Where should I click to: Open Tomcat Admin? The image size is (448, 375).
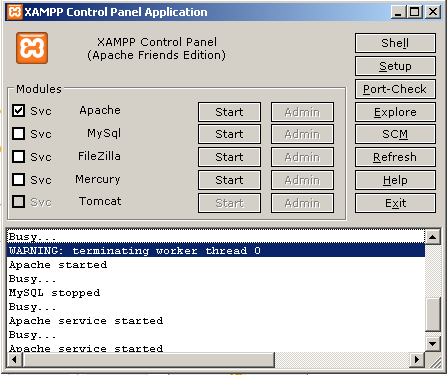[302, 203]
